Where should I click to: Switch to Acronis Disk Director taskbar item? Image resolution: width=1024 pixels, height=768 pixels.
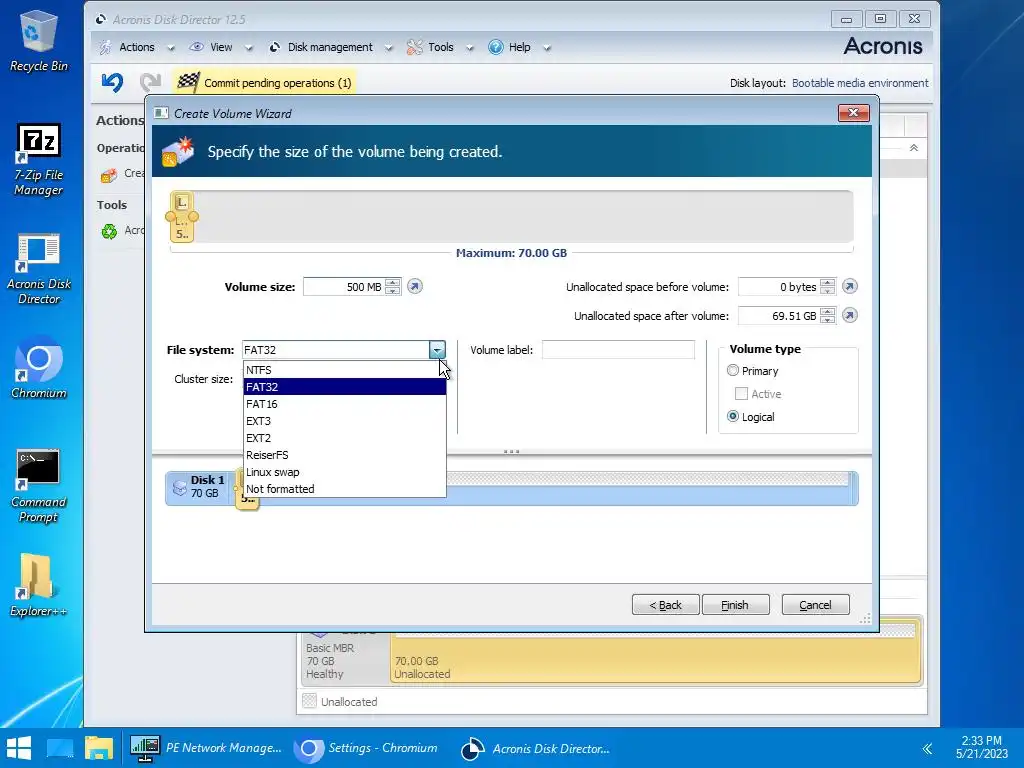click(536, 748)
